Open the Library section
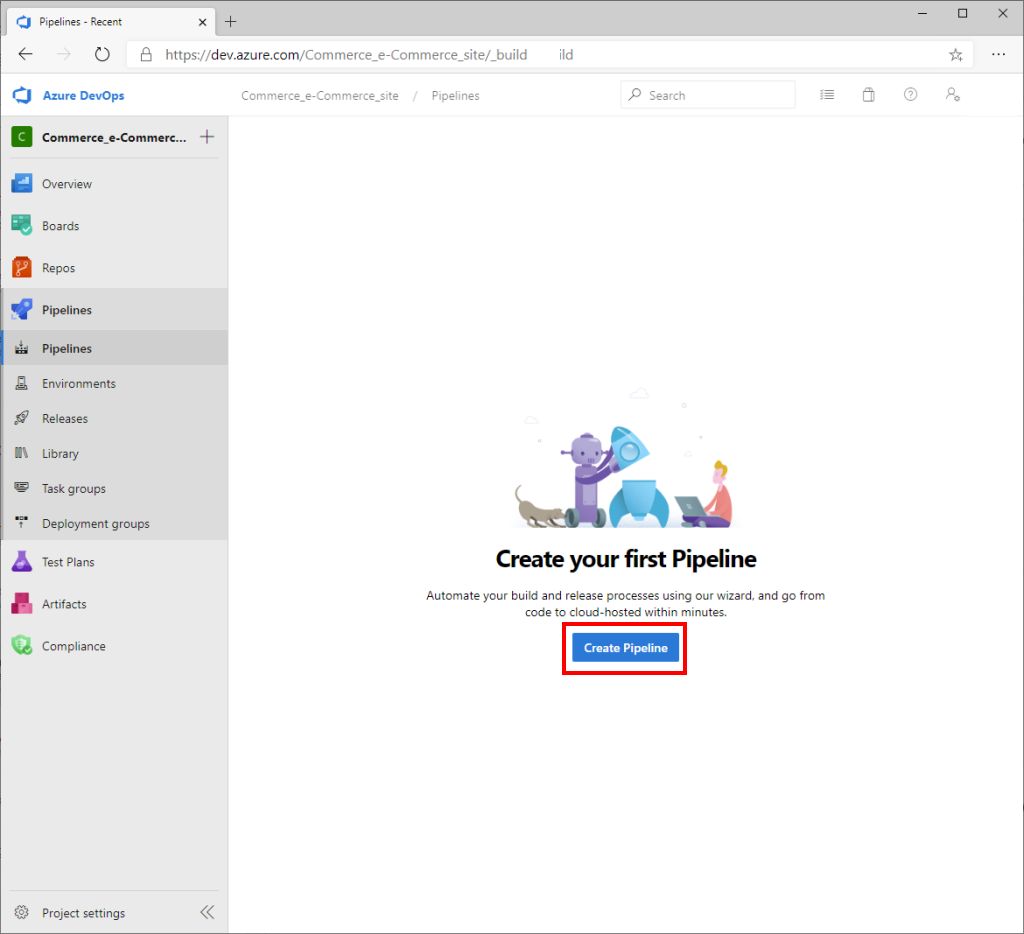Image resolution: width=1024 pixels, height=934 pixels. (x=58, y=453)
